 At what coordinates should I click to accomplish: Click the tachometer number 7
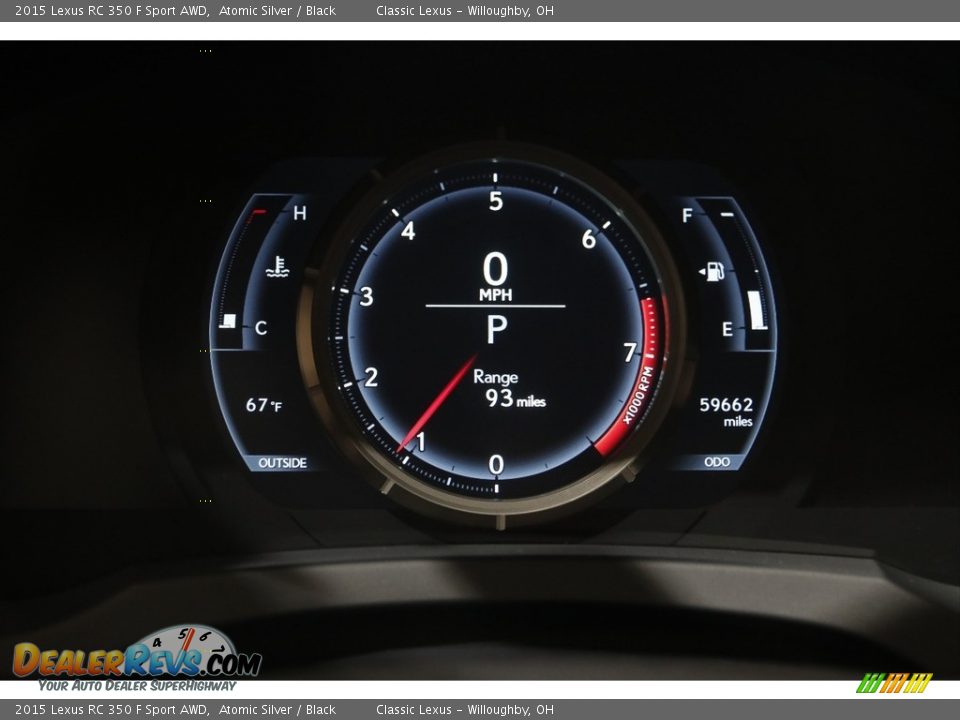pos(630,353)
